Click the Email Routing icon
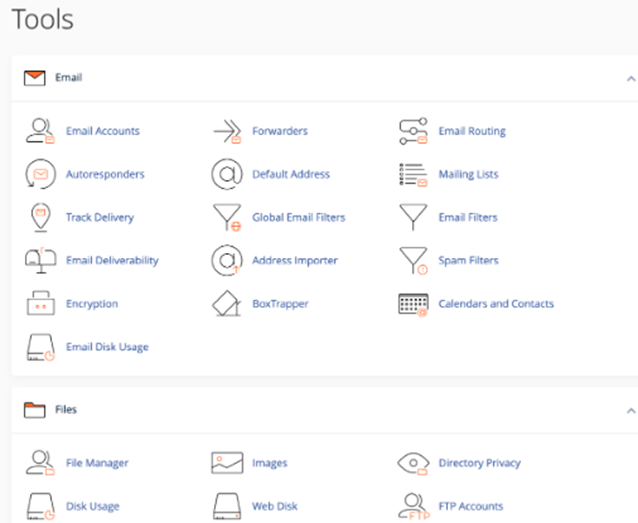Image resolution: width=638 pixels, height=523 pixels. pos(413,131)
